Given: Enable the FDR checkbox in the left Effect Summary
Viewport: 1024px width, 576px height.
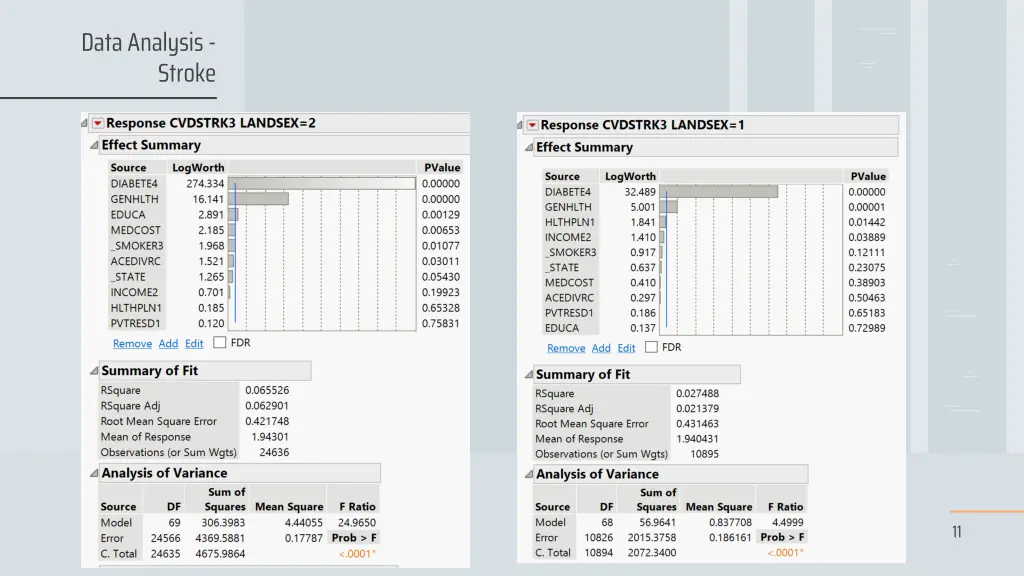Looking at the screenshot, I should coord(218,341).
